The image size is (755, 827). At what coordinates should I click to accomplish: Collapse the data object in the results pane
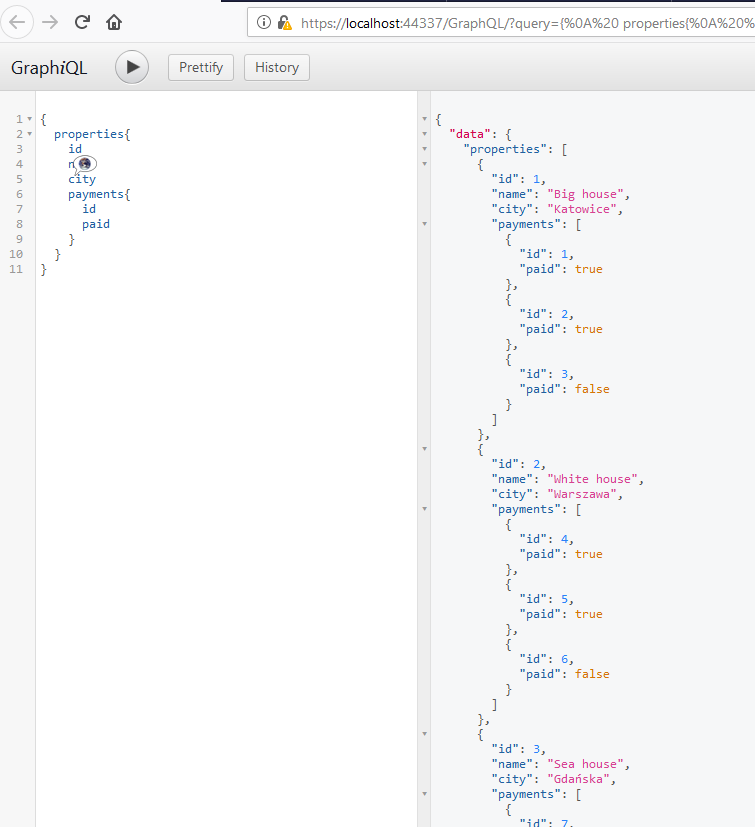pos(424,133)
